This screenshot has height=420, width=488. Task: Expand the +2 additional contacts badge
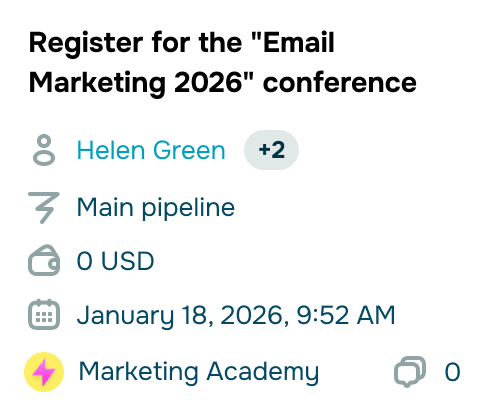271,150
